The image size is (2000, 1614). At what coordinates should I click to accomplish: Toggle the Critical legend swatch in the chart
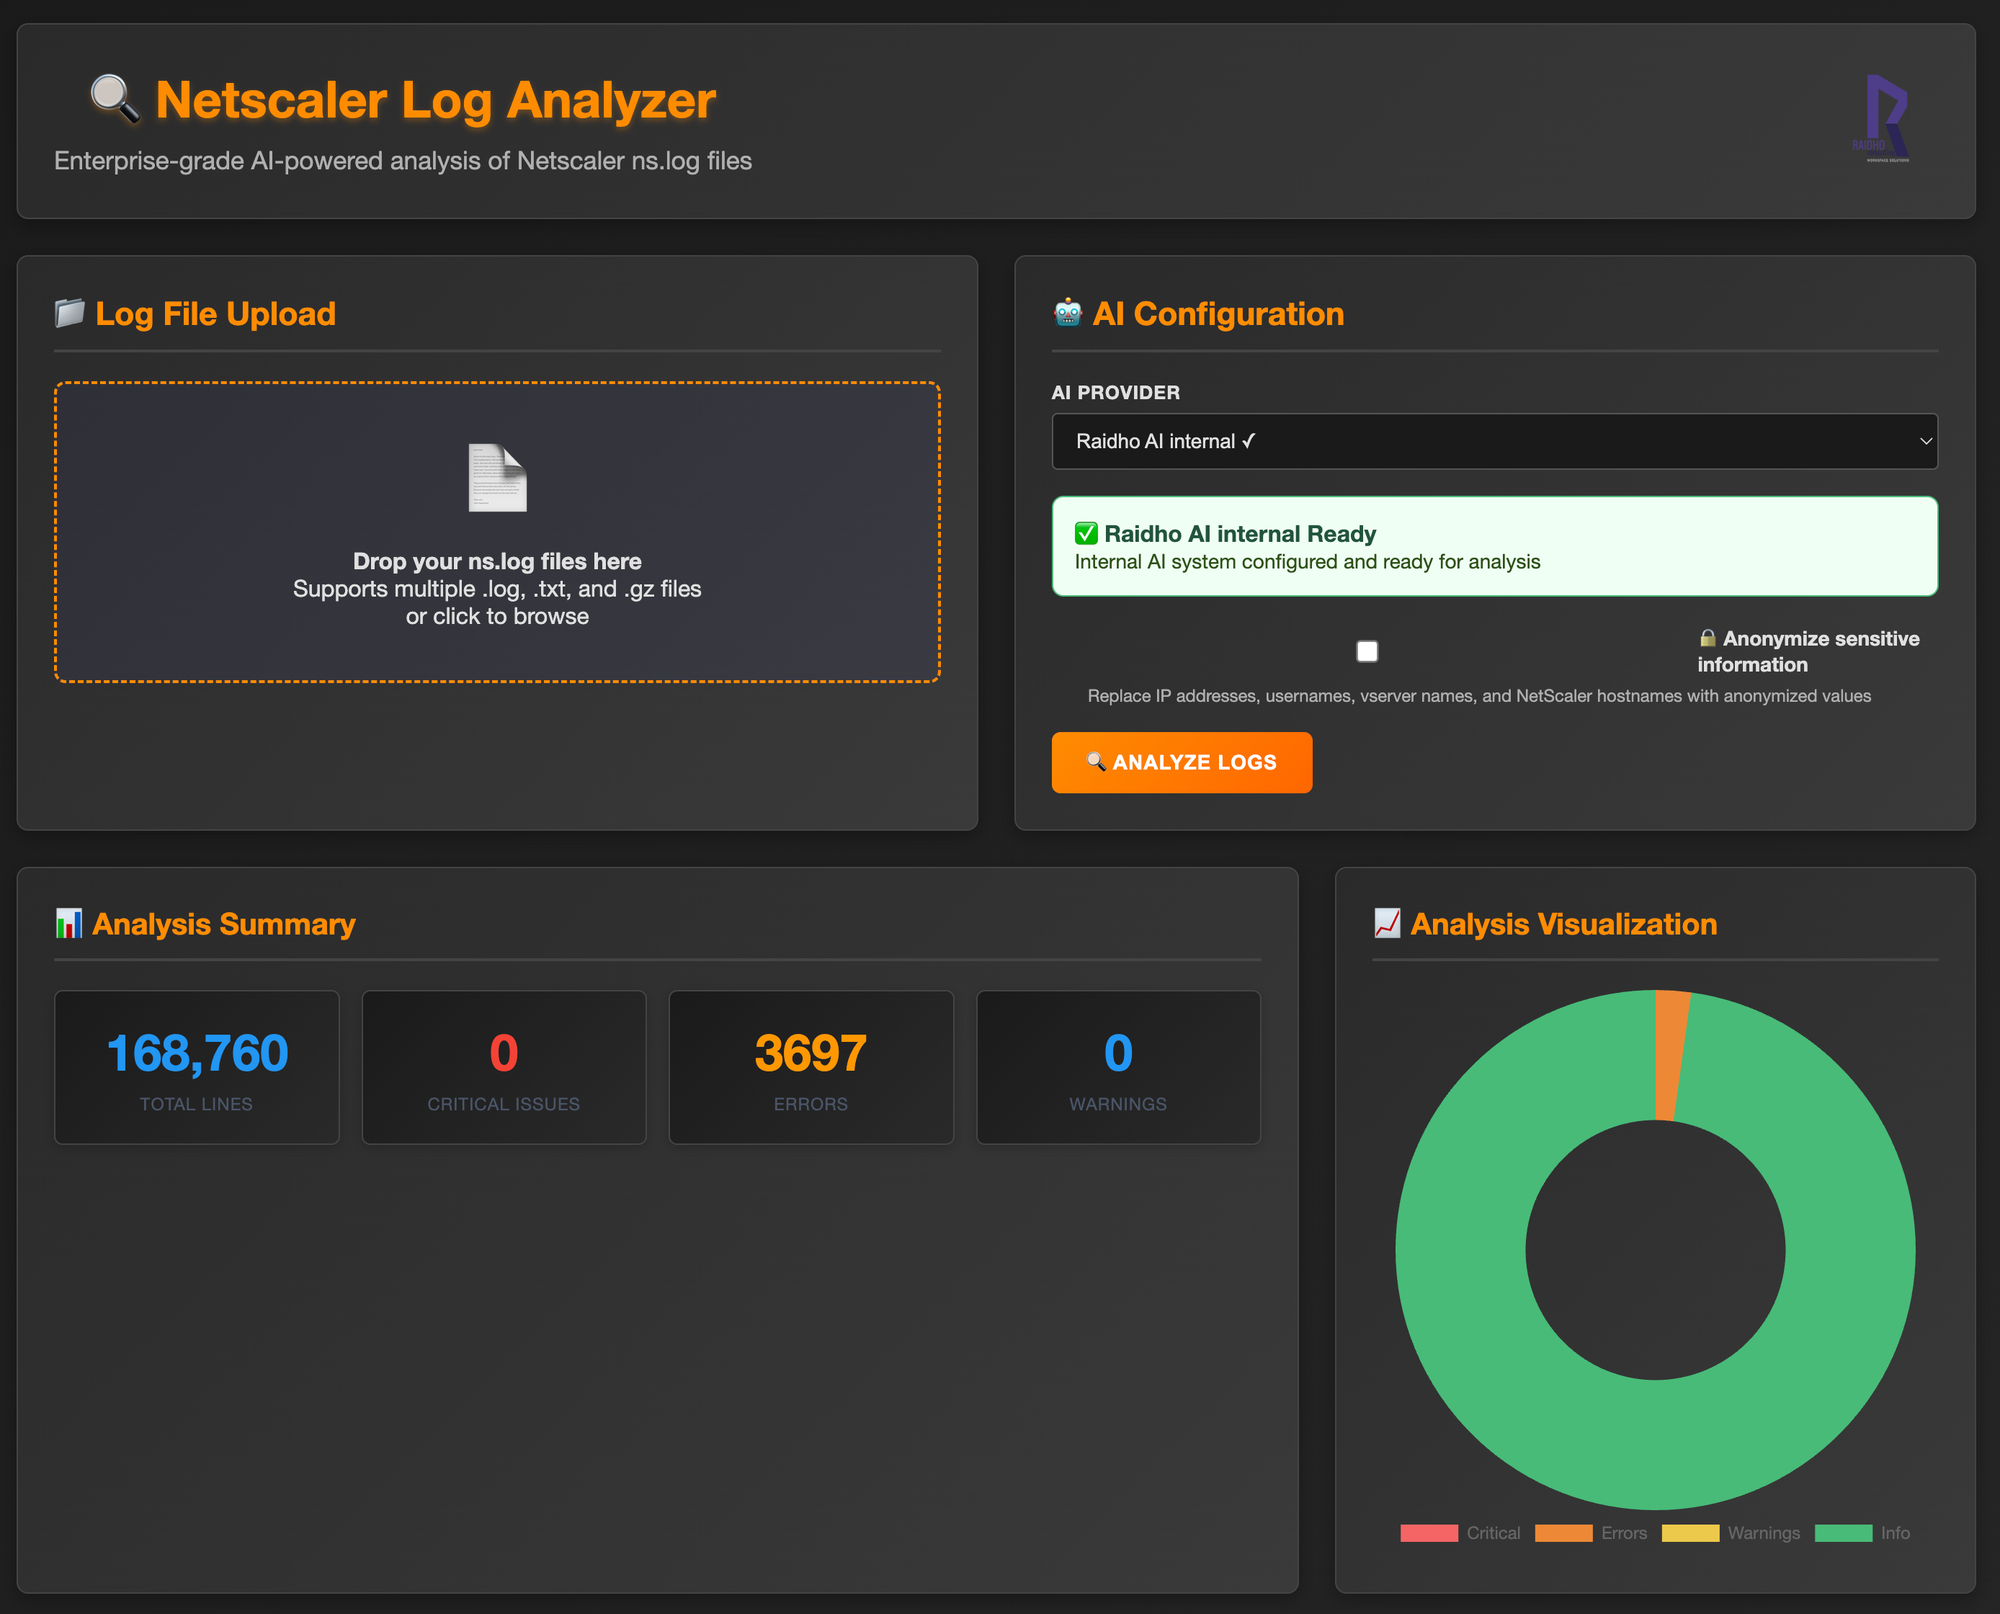(x=1429, y=1533)
